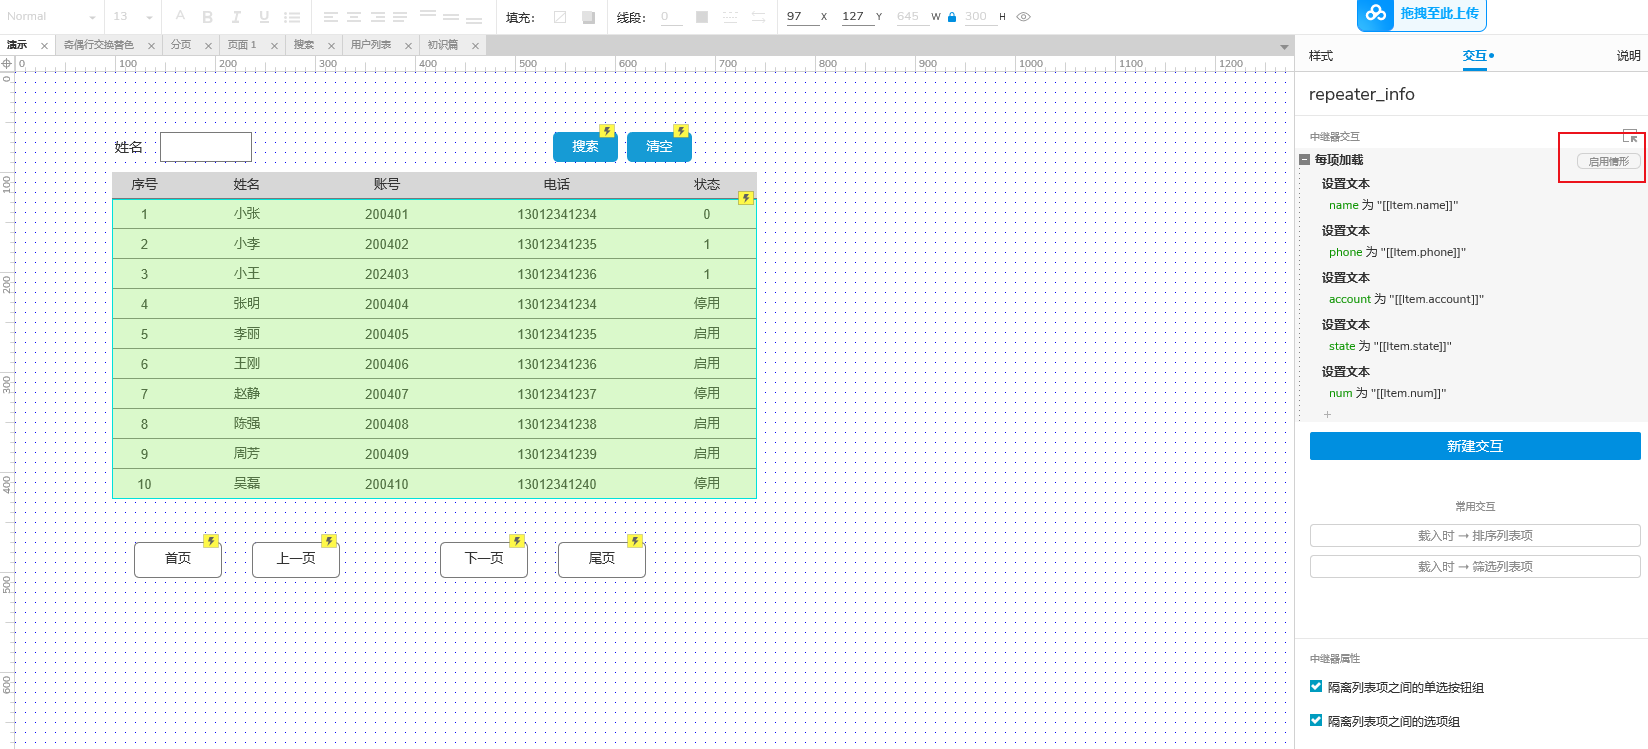Click the 下一页 button on the canvas

[484, 558]
